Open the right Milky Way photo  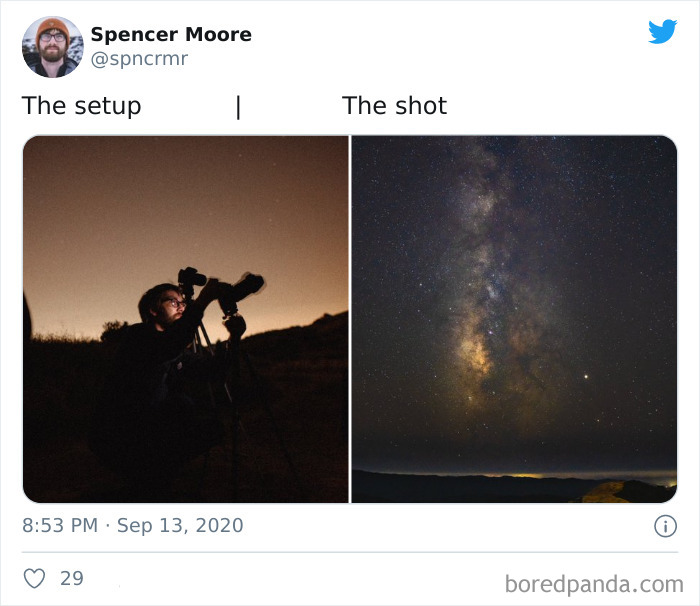pos(514,319)
